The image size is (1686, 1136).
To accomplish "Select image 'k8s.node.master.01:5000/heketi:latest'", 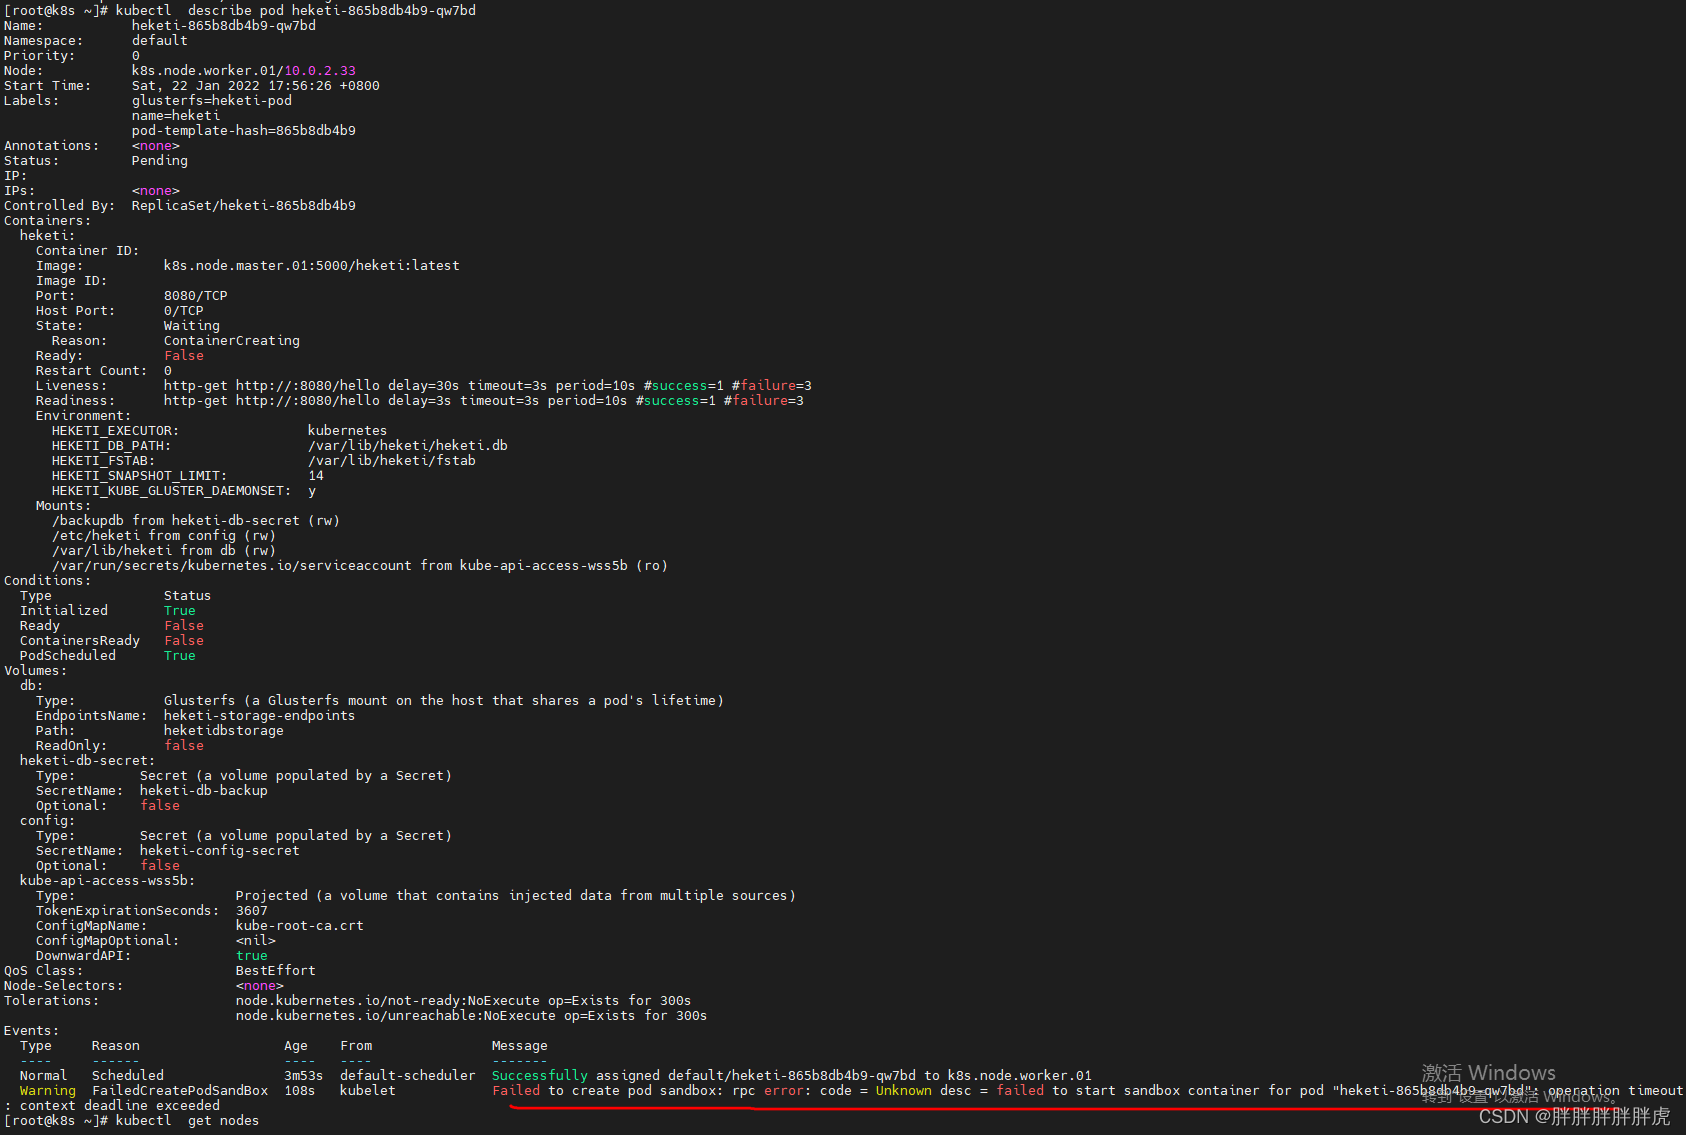I will [312, 266].
